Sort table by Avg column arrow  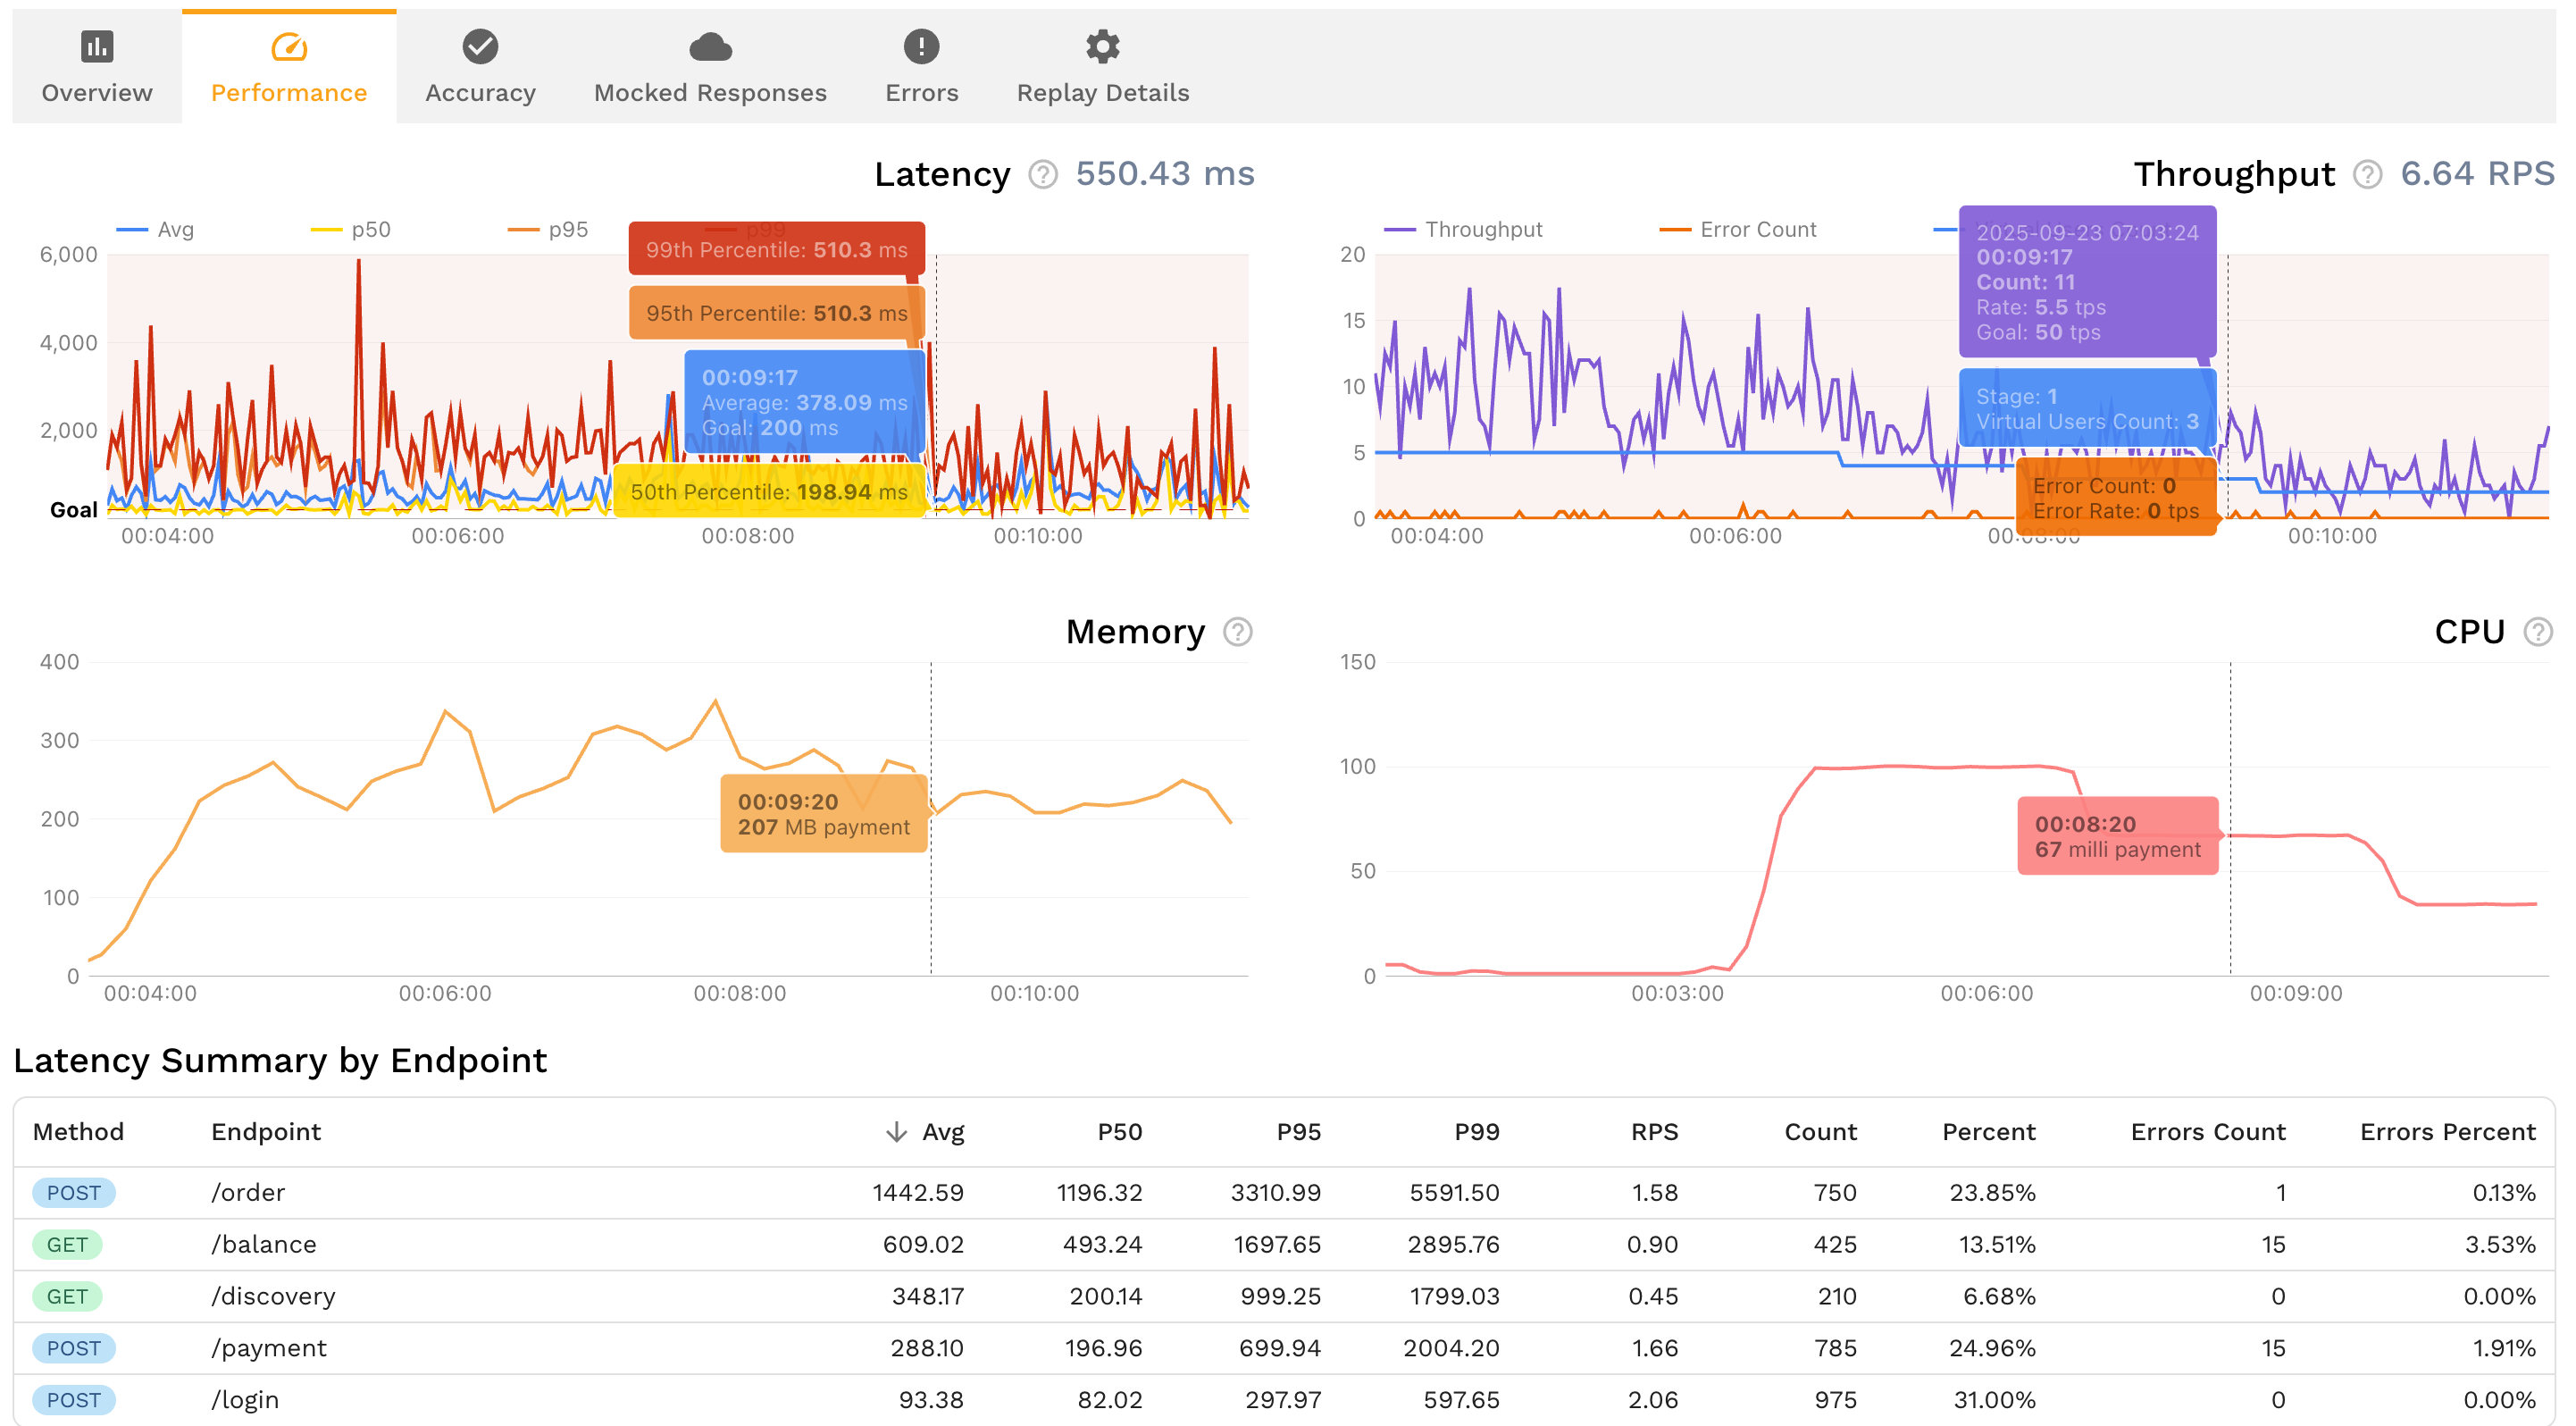click(x=896, y=1132)
